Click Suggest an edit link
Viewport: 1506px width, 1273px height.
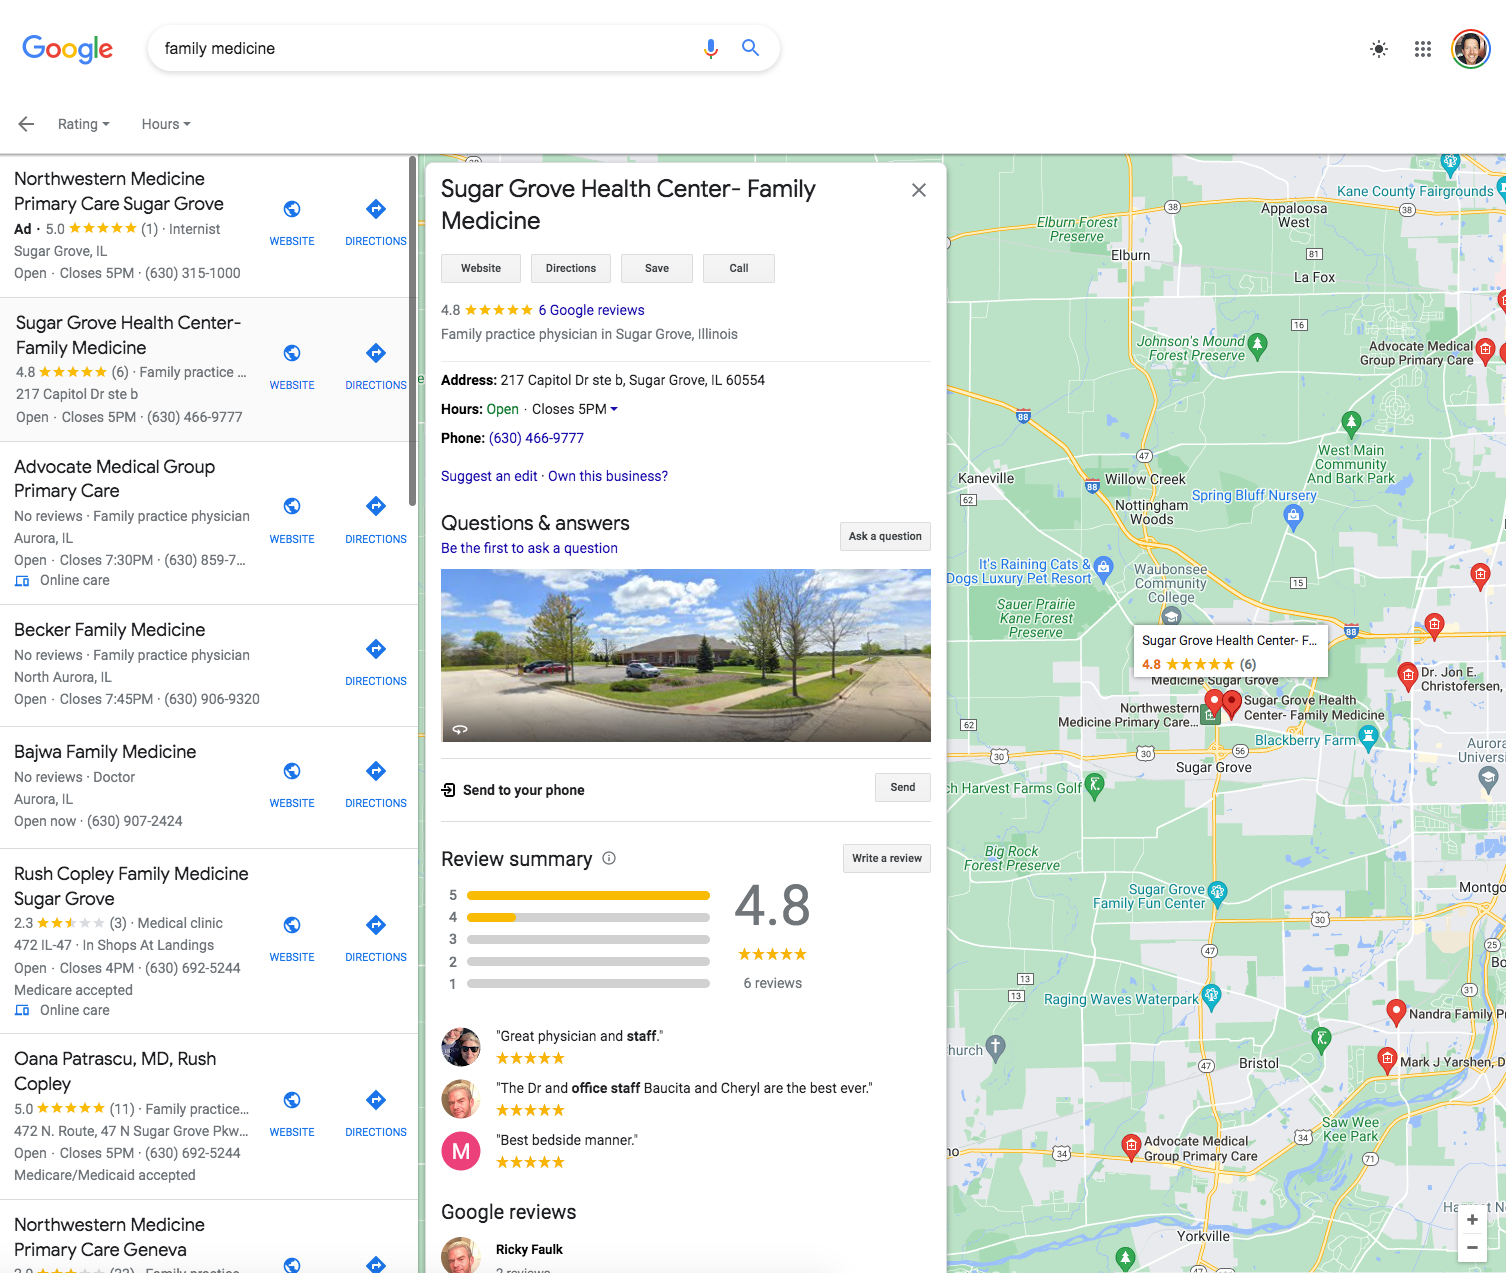point(489,476)
